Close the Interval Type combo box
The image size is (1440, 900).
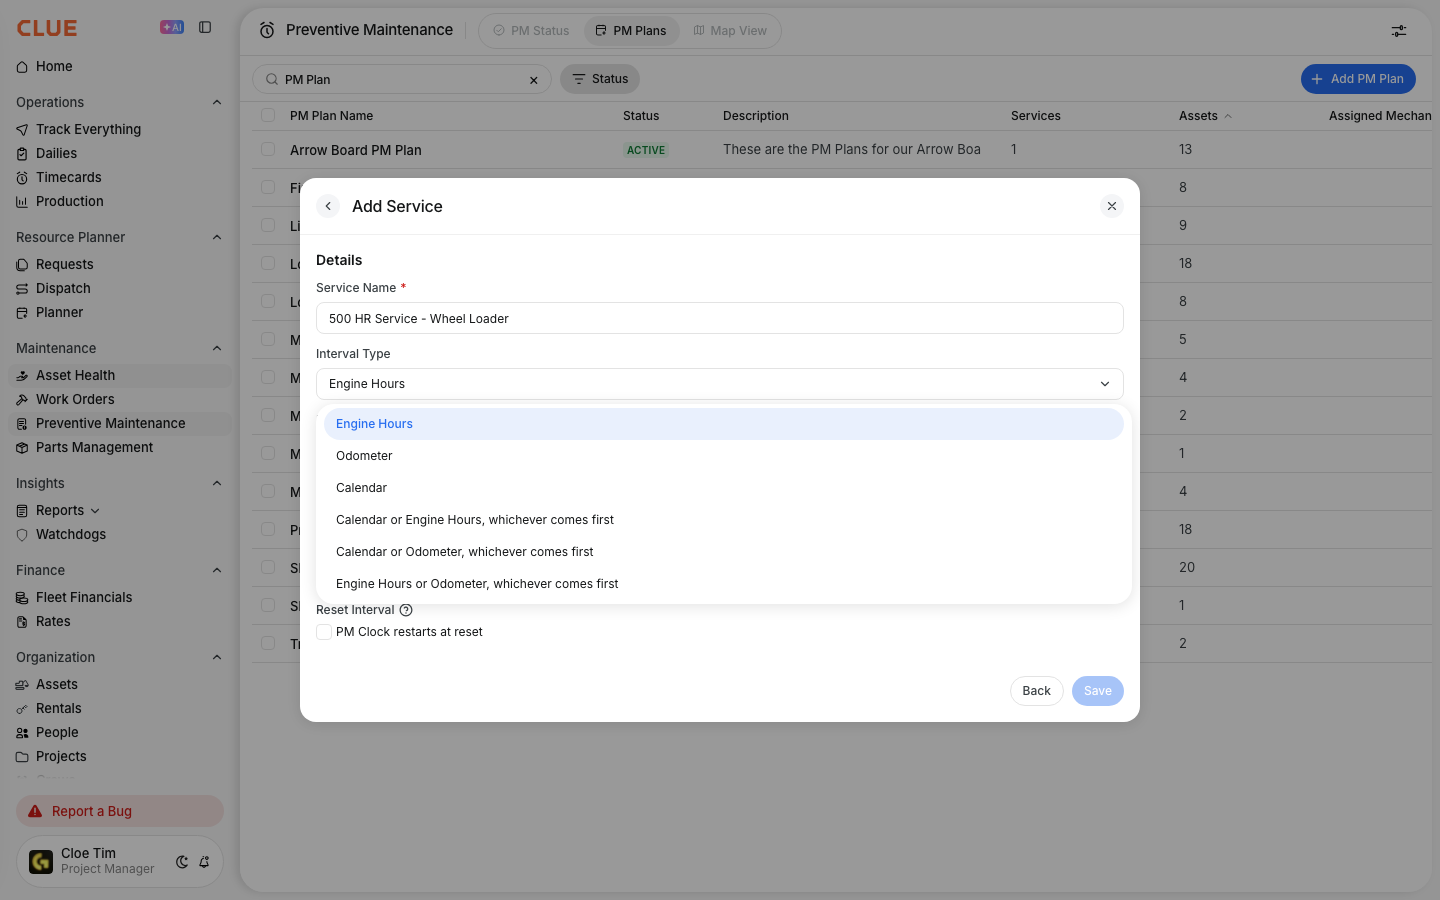pos(720,384)
